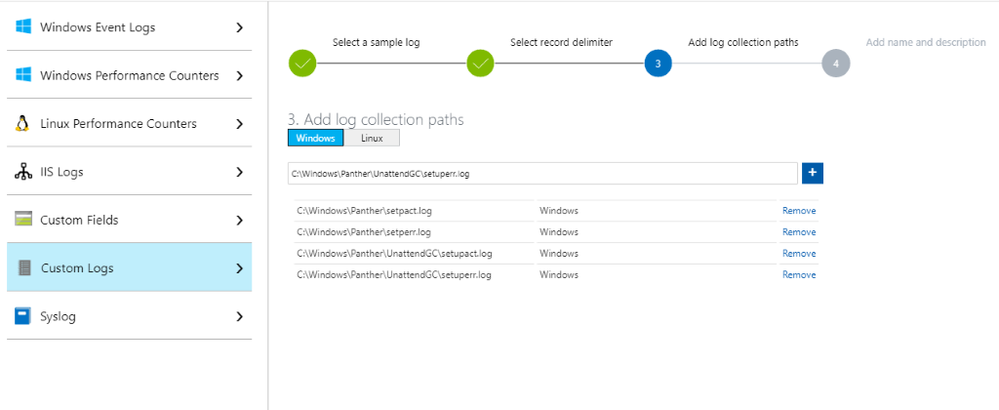Select the step 4 circle
Image resolution: width=999 pixels, height=410 pixels.
click(836, 64)
